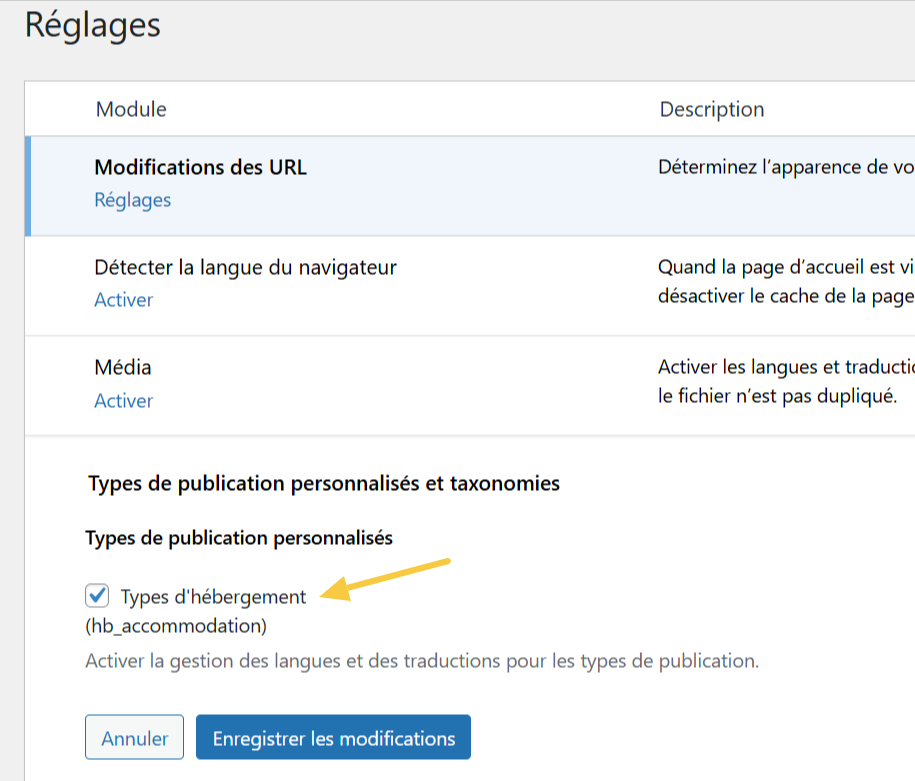Click the Types d'hébergement label text
The height and width of the screenshot is (781, 915).
tap(213, 597)
